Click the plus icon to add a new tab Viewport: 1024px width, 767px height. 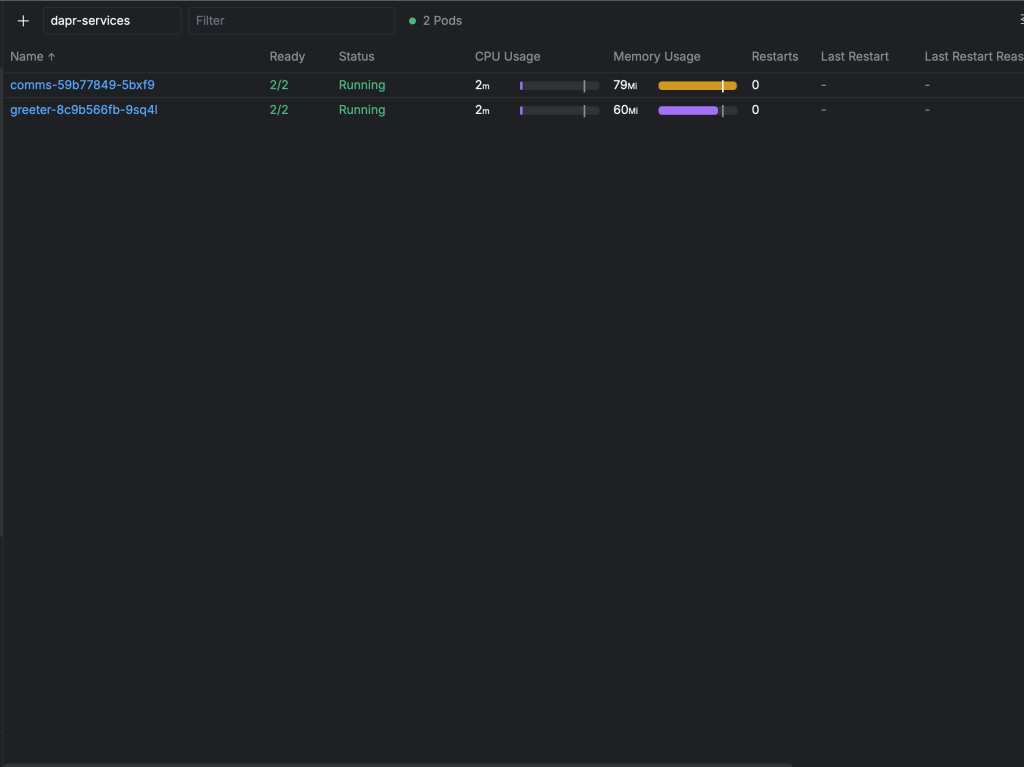23,20
